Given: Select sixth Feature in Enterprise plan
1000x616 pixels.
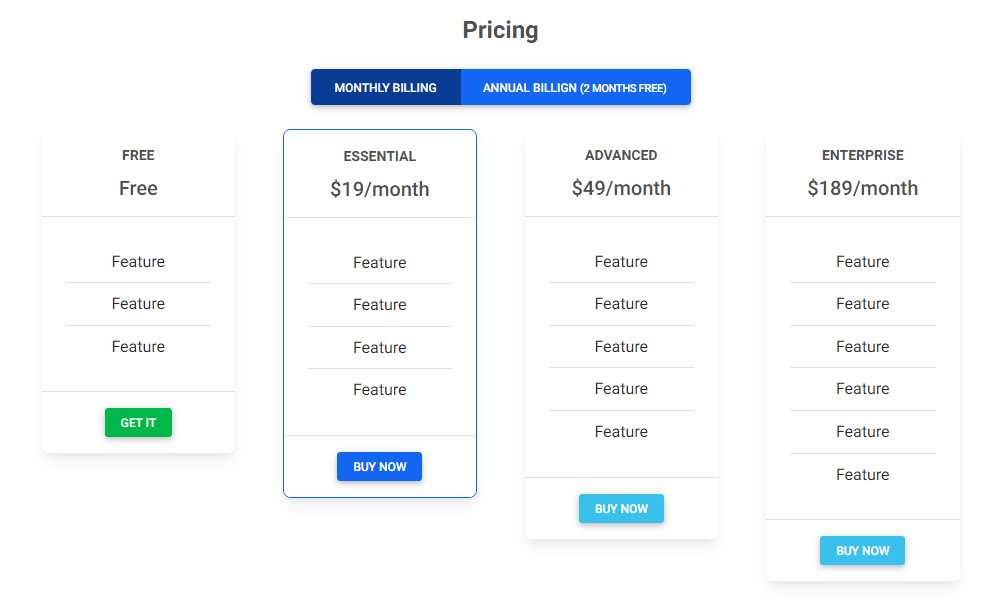Looking at the screenshot, I should [863, 474].
